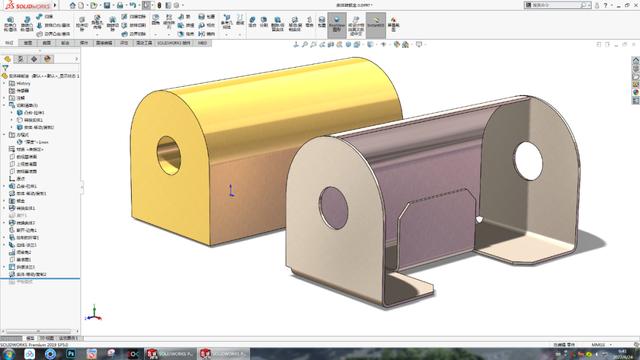Select the Origin item in feature tree
Image resolution: width=640 pixels, height=360 pixels.
[18, 179]
